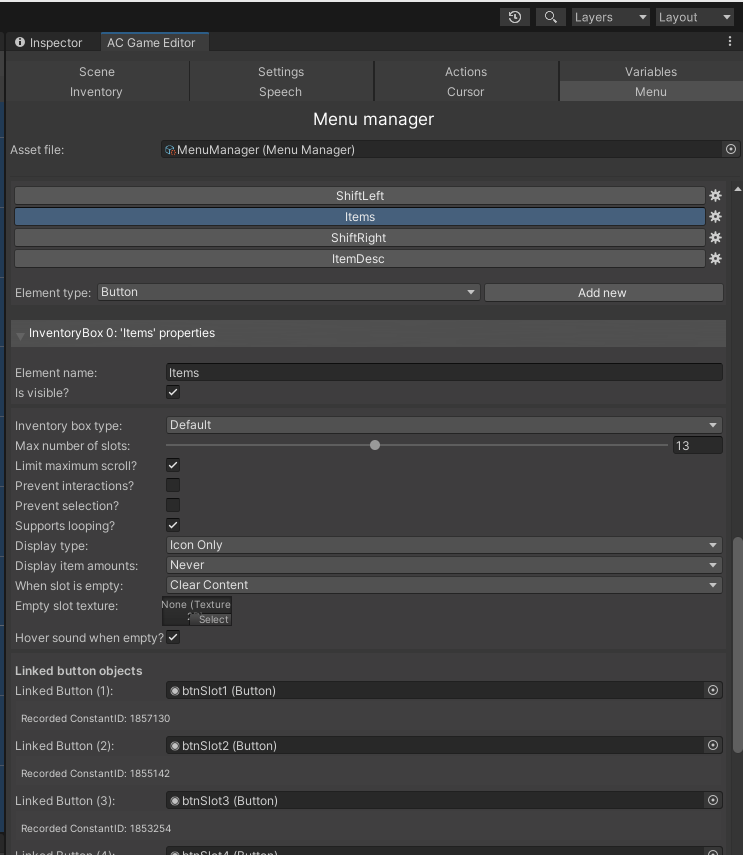Click object picker for Linked Button (3)
The width and height of the screenshot is (743, 855).
click(x=712, y=800)
